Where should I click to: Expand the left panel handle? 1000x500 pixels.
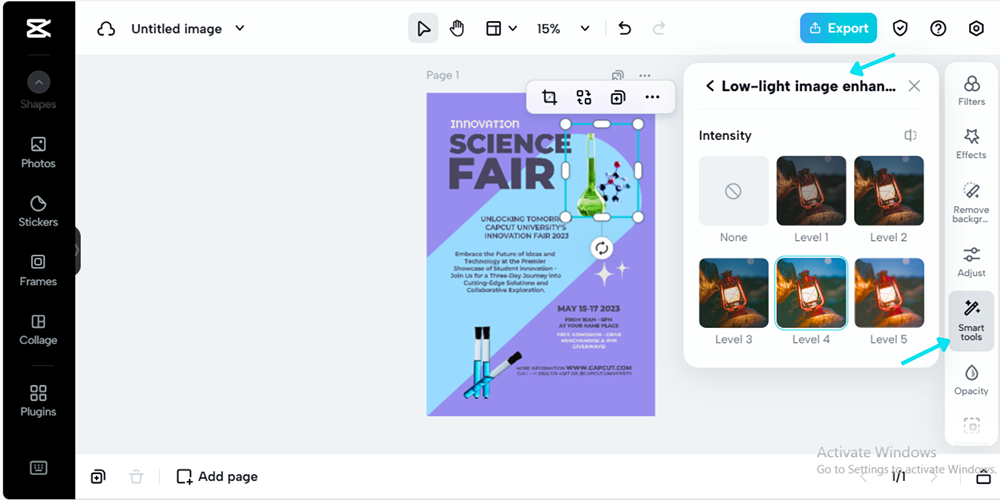point(77,250)
